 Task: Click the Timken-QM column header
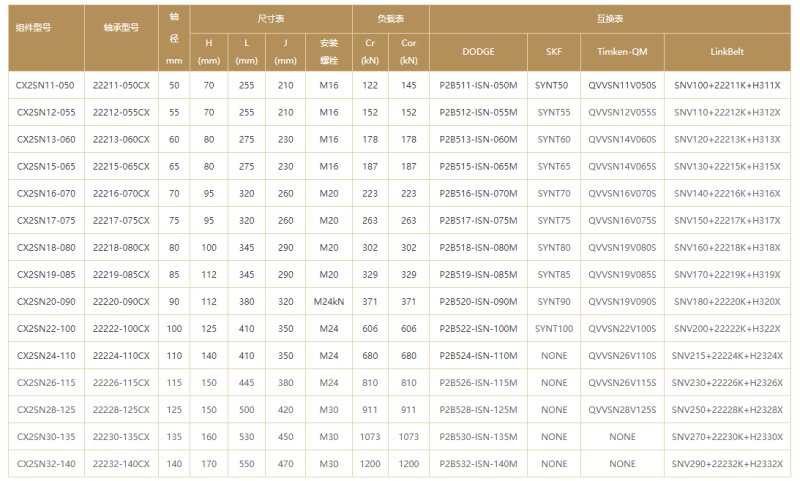tap(622, 52)
